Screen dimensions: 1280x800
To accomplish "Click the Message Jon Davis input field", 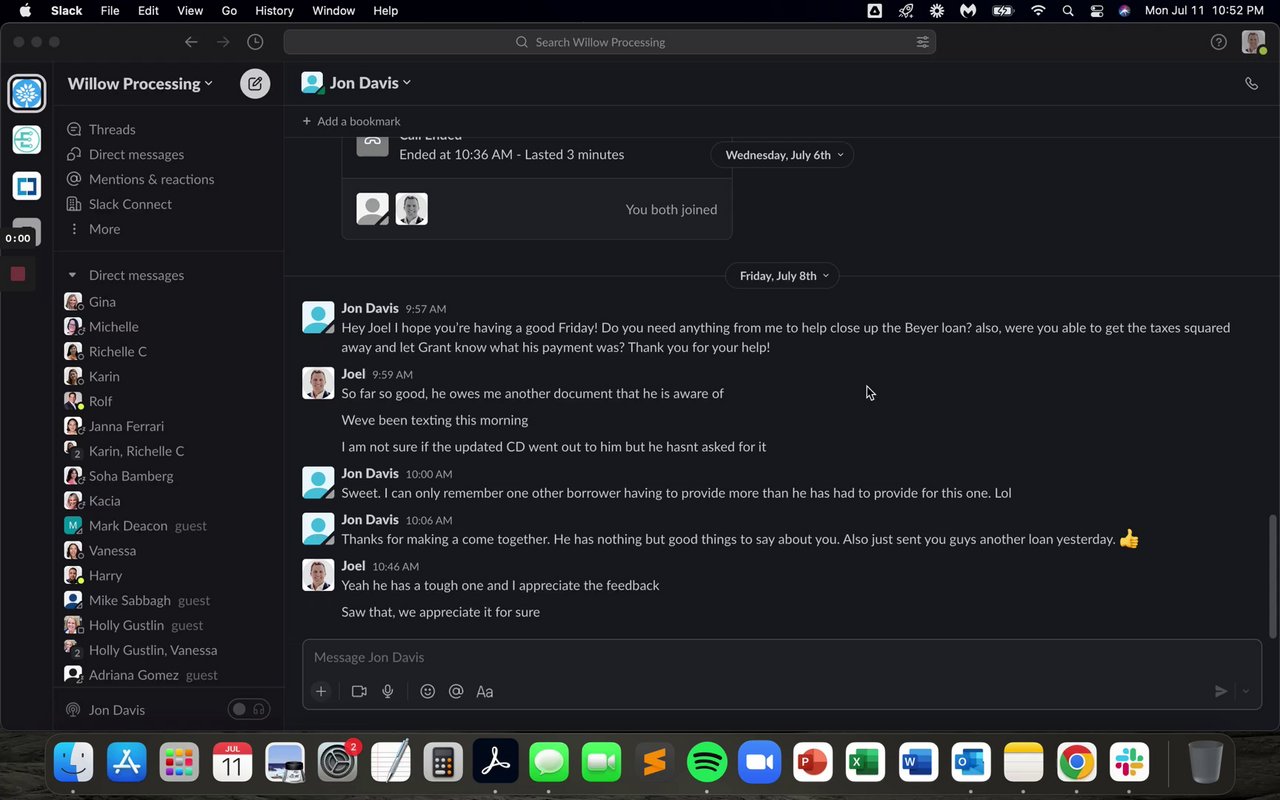I will pyautogui.click(x=782, y=657).
